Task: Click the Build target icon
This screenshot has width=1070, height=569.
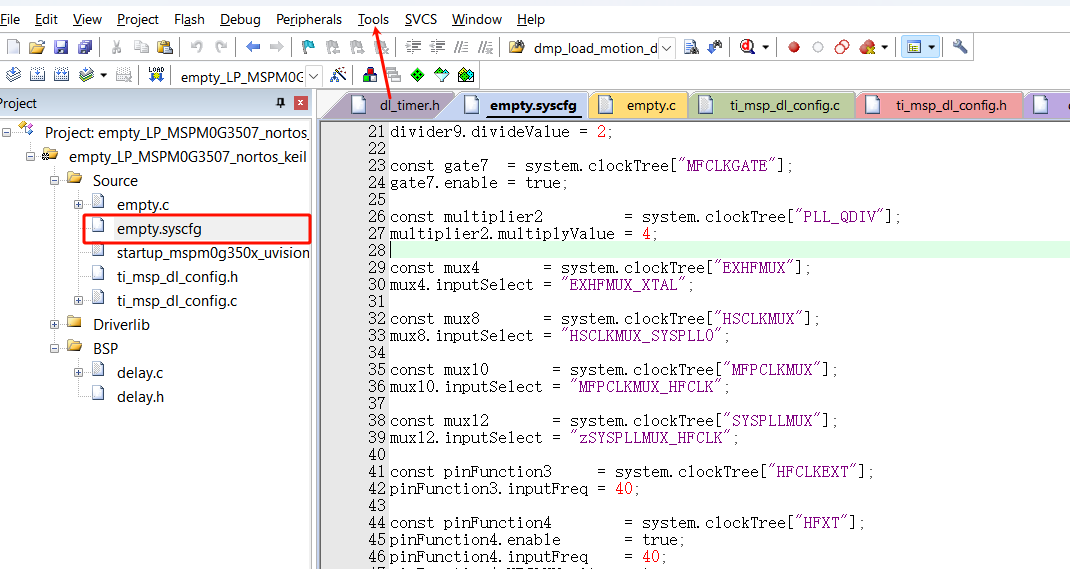Action: pos(38,75)
